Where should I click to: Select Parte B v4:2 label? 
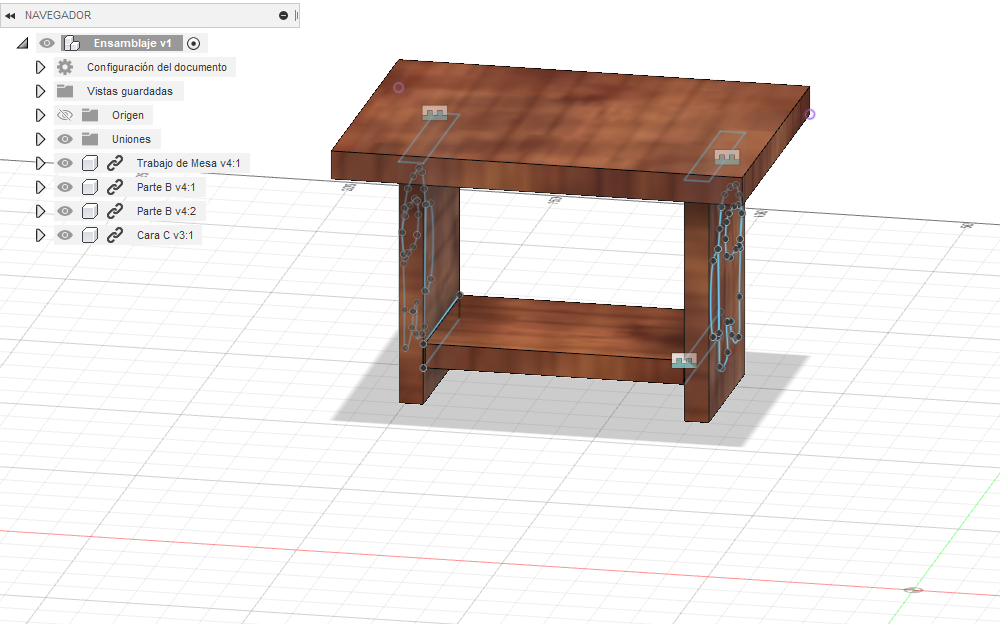166,211
